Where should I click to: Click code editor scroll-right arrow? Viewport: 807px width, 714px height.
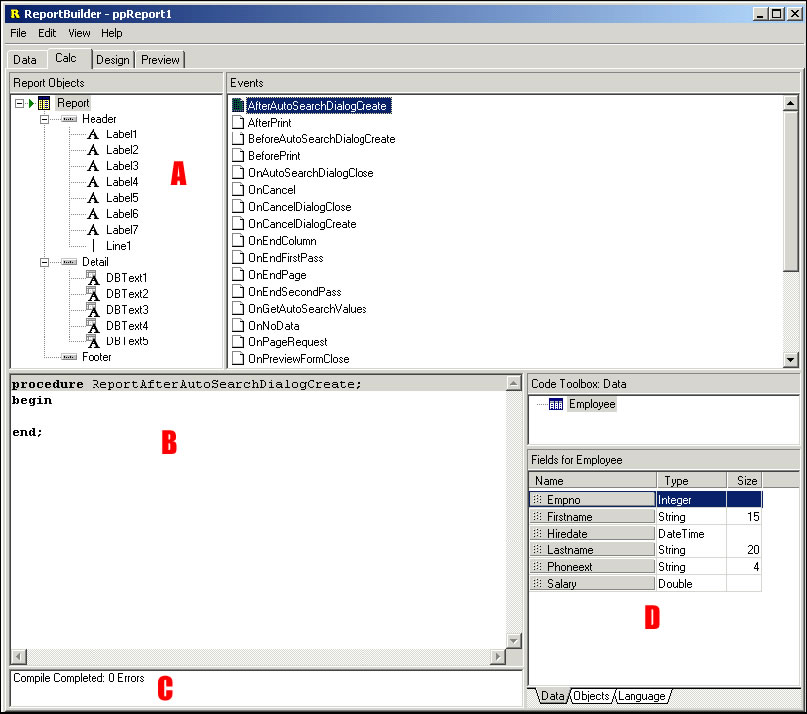[498, 656]
